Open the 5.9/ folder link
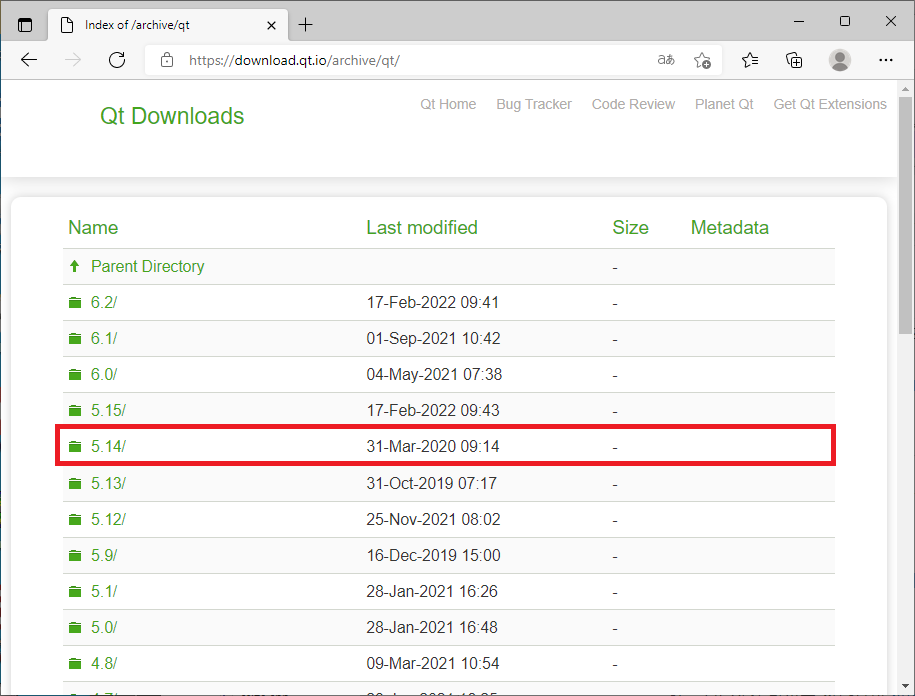Screen dimensions: 915x696 (104, 555)
